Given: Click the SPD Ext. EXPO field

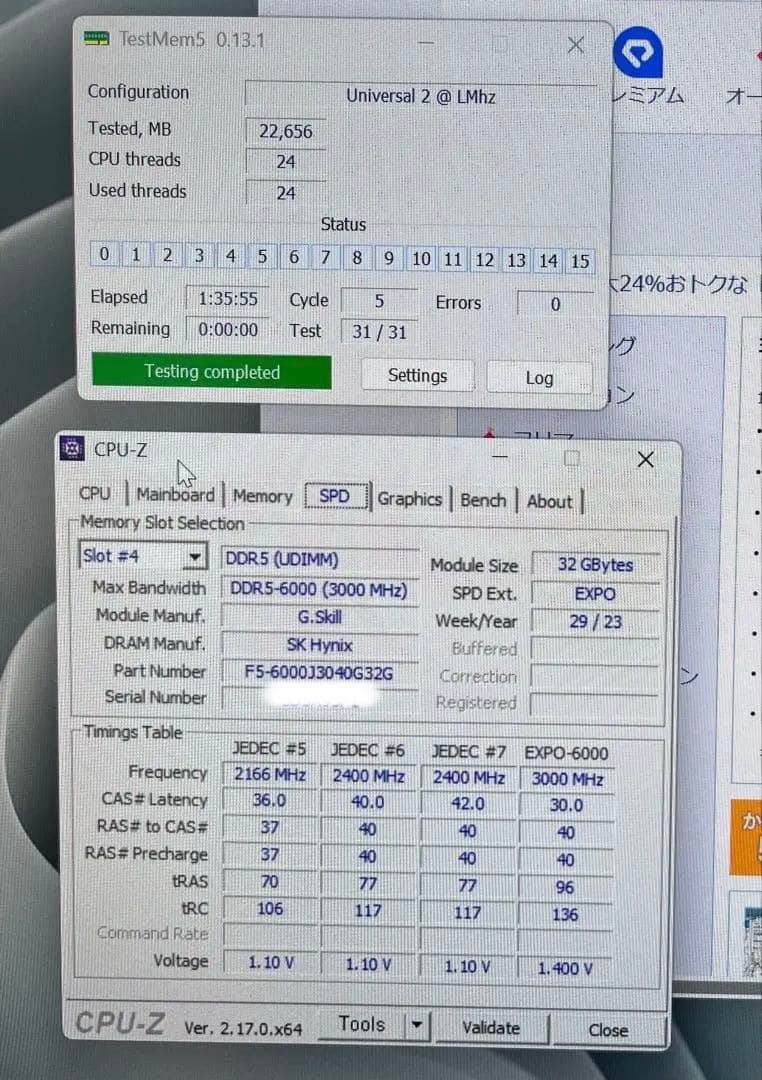Looking at the screenshot, I should click(x=595, y=594).
